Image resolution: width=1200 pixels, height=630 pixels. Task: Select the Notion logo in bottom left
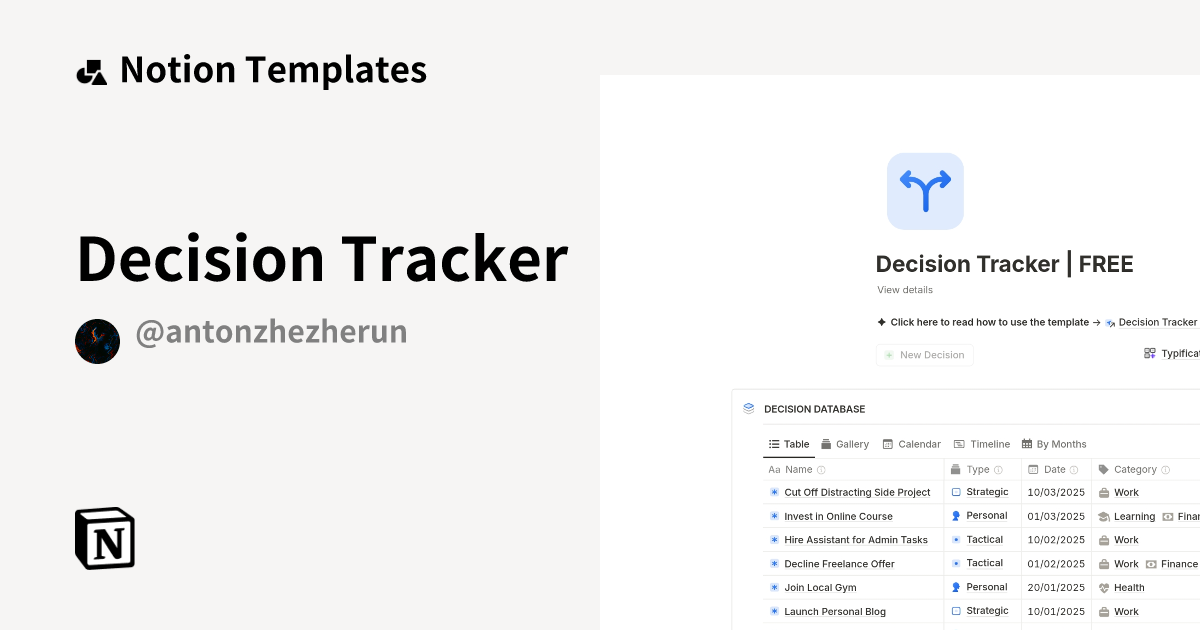[104, 538]
